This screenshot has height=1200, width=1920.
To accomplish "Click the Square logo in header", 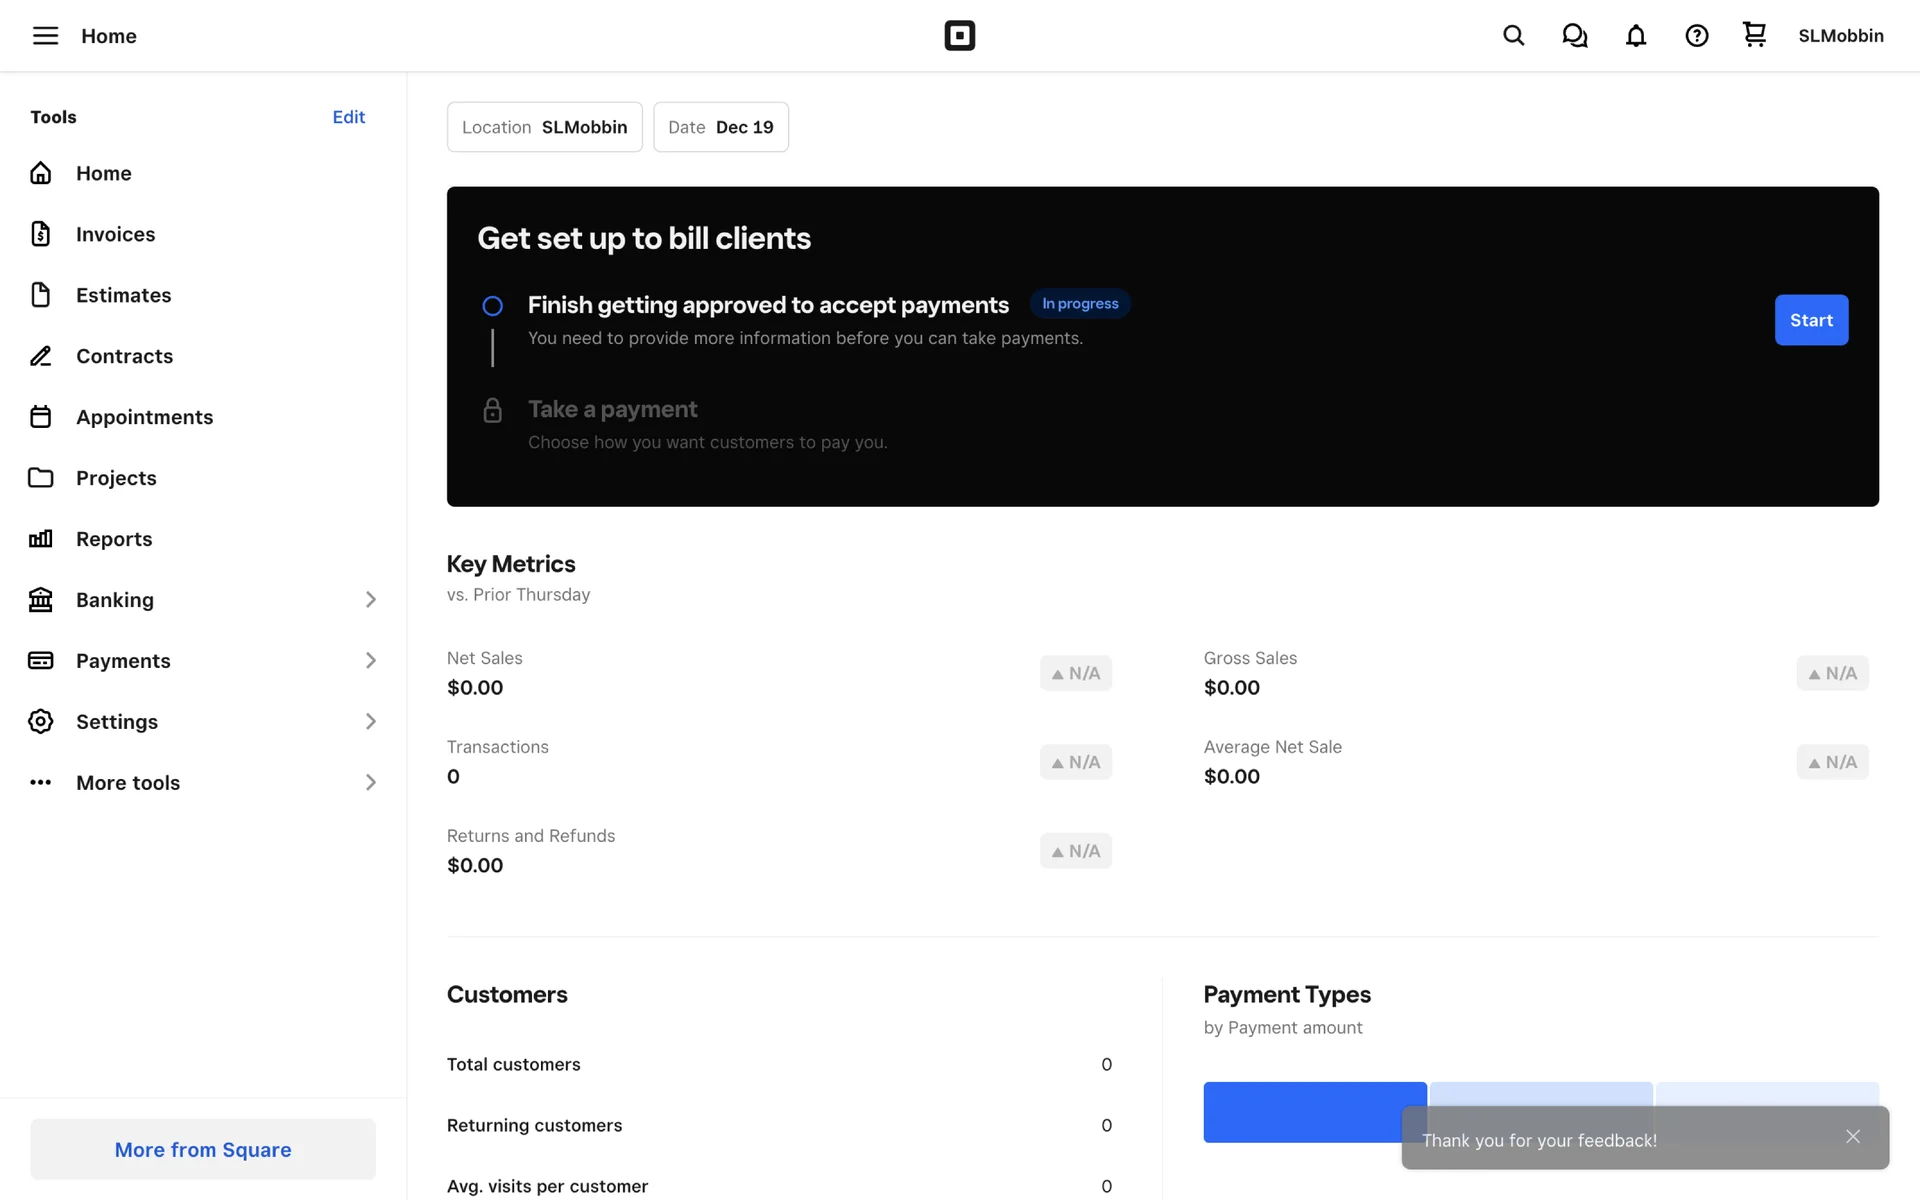I will click(959, 36).
